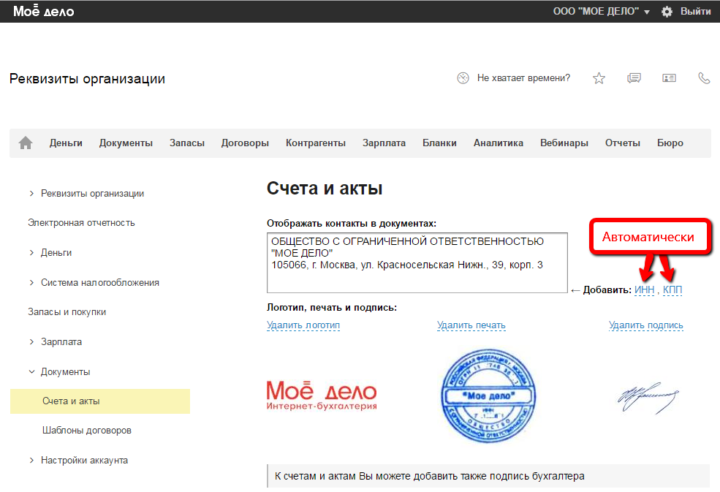This screenshot has height=492, width=720.
Task: Open the Деньги menu
Action: [x=66, y=143]
